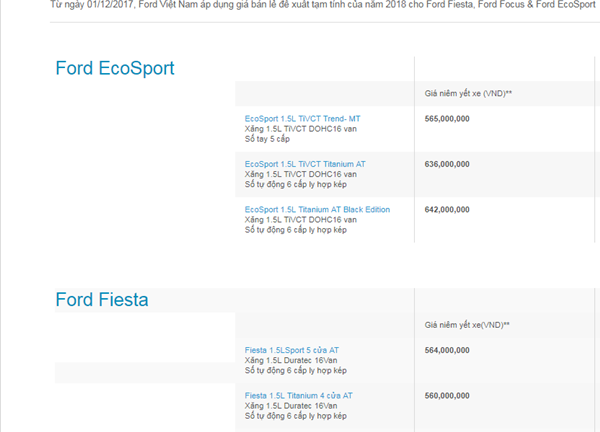Viewport: 600px width, 432px height.
Task: Click the 565,000,000 price for Trend MT
Action: (447, 118)
